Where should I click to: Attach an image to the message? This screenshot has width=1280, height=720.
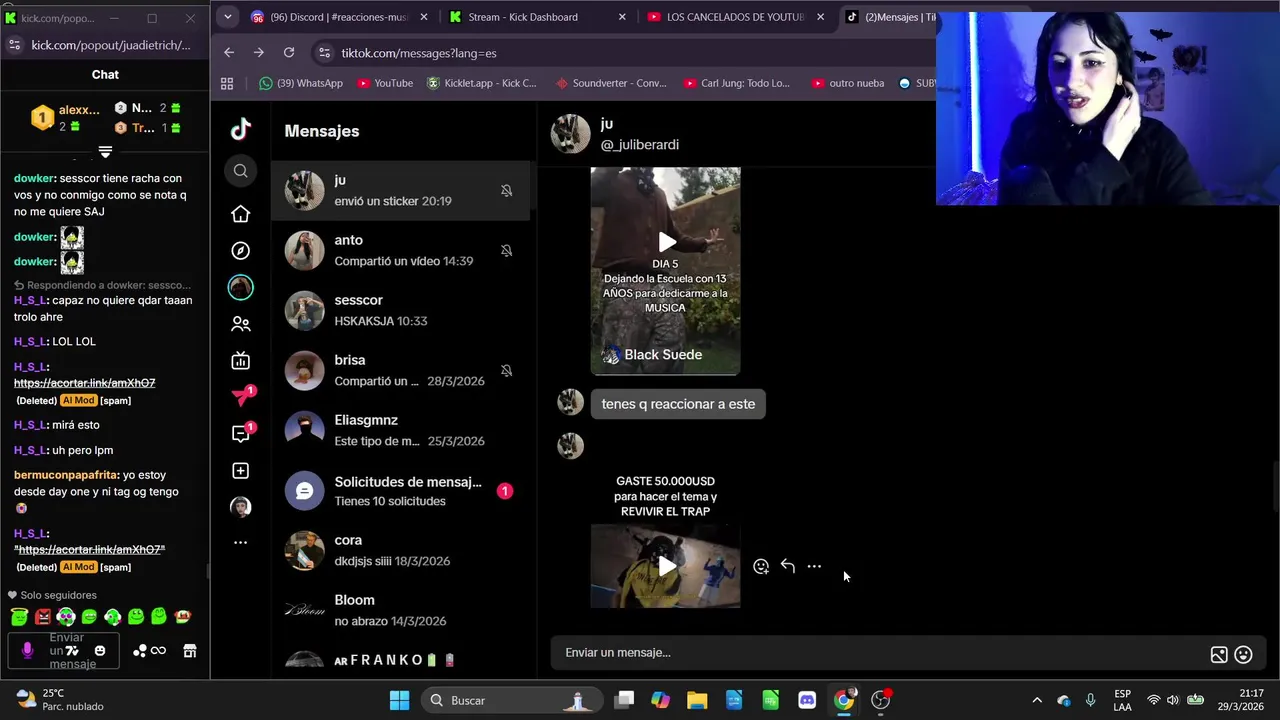coord(1219,655)
